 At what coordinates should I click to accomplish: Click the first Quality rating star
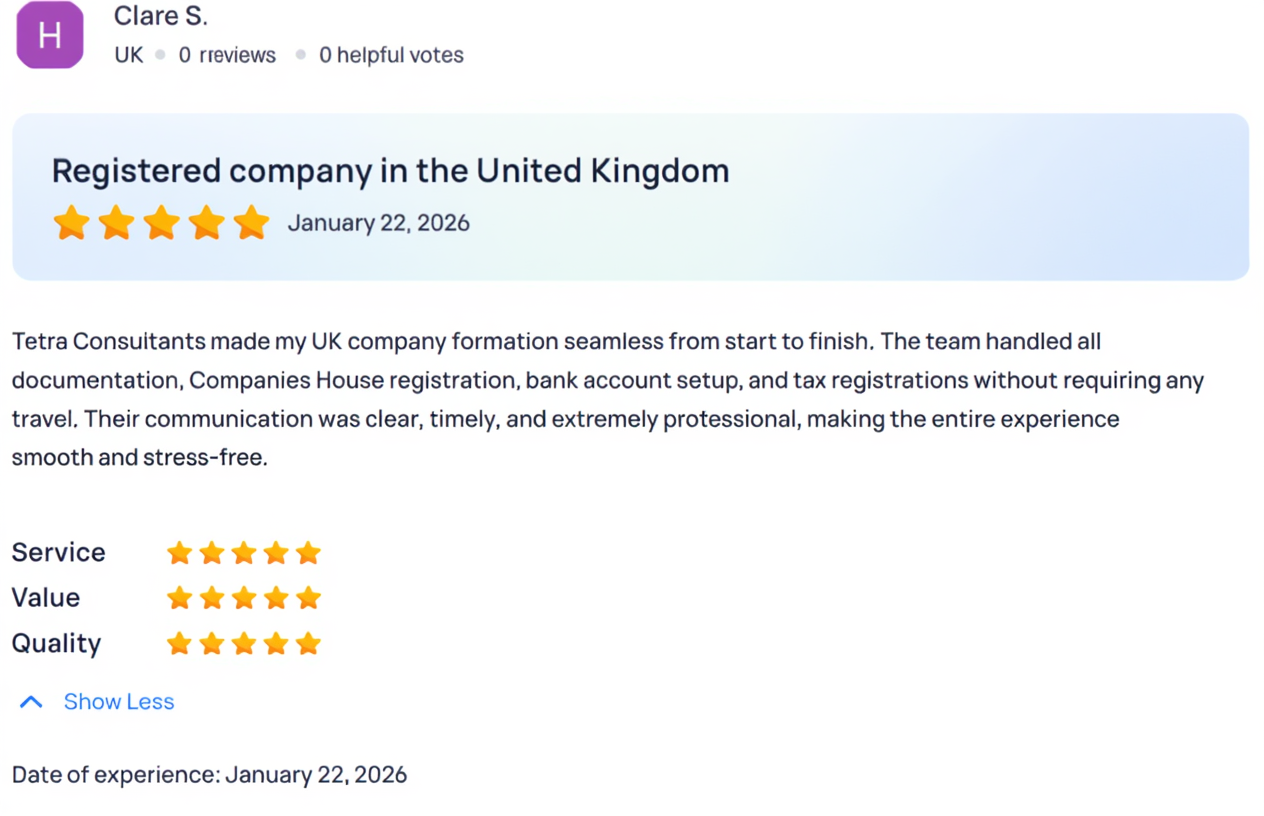coord(179,643)
